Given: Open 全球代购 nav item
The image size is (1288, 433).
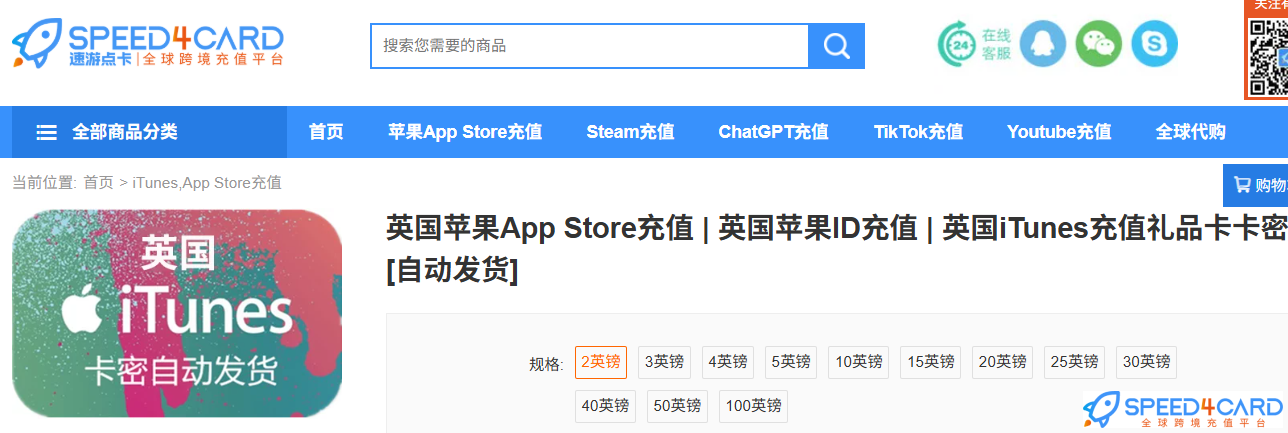Looking at the screenshot, I should coord(1191,132).
